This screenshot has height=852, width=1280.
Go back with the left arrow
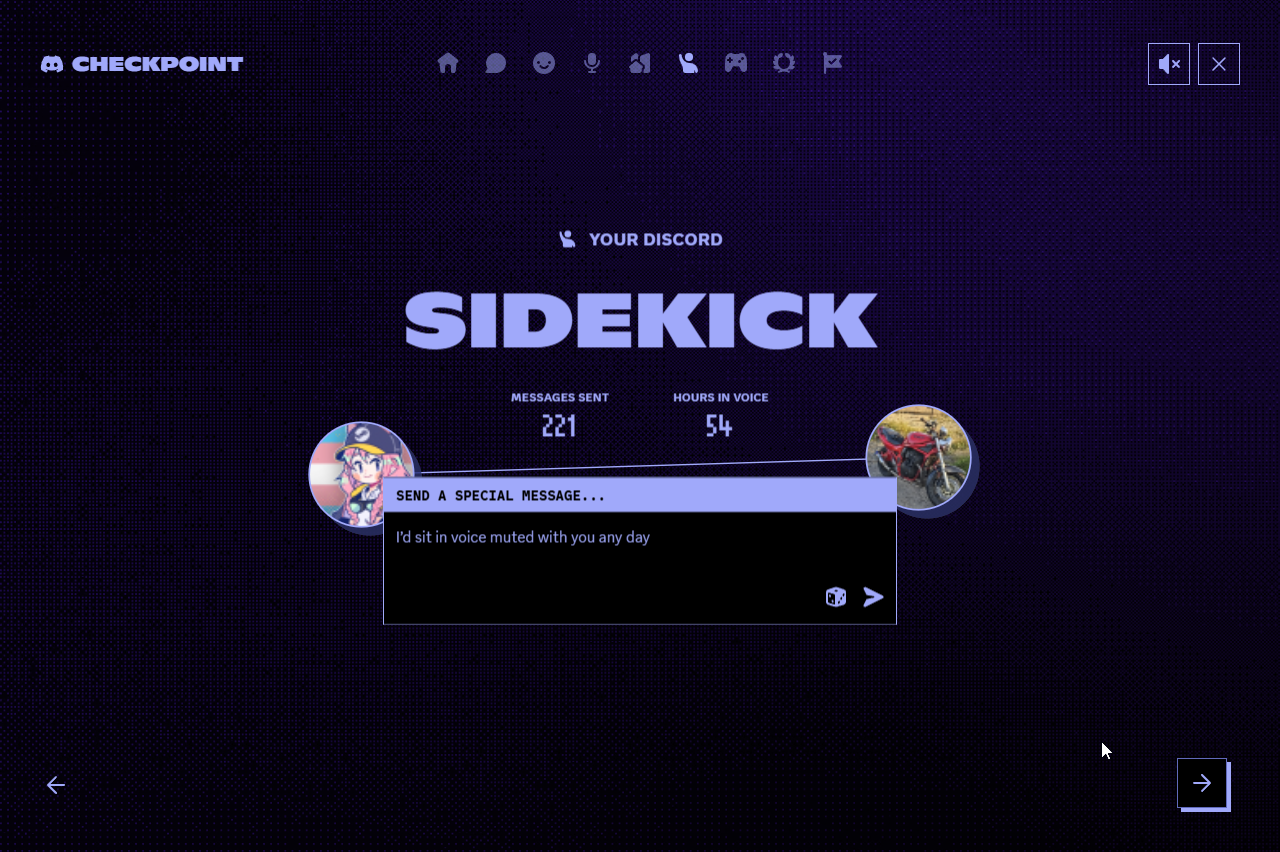[x=56, y=785]
